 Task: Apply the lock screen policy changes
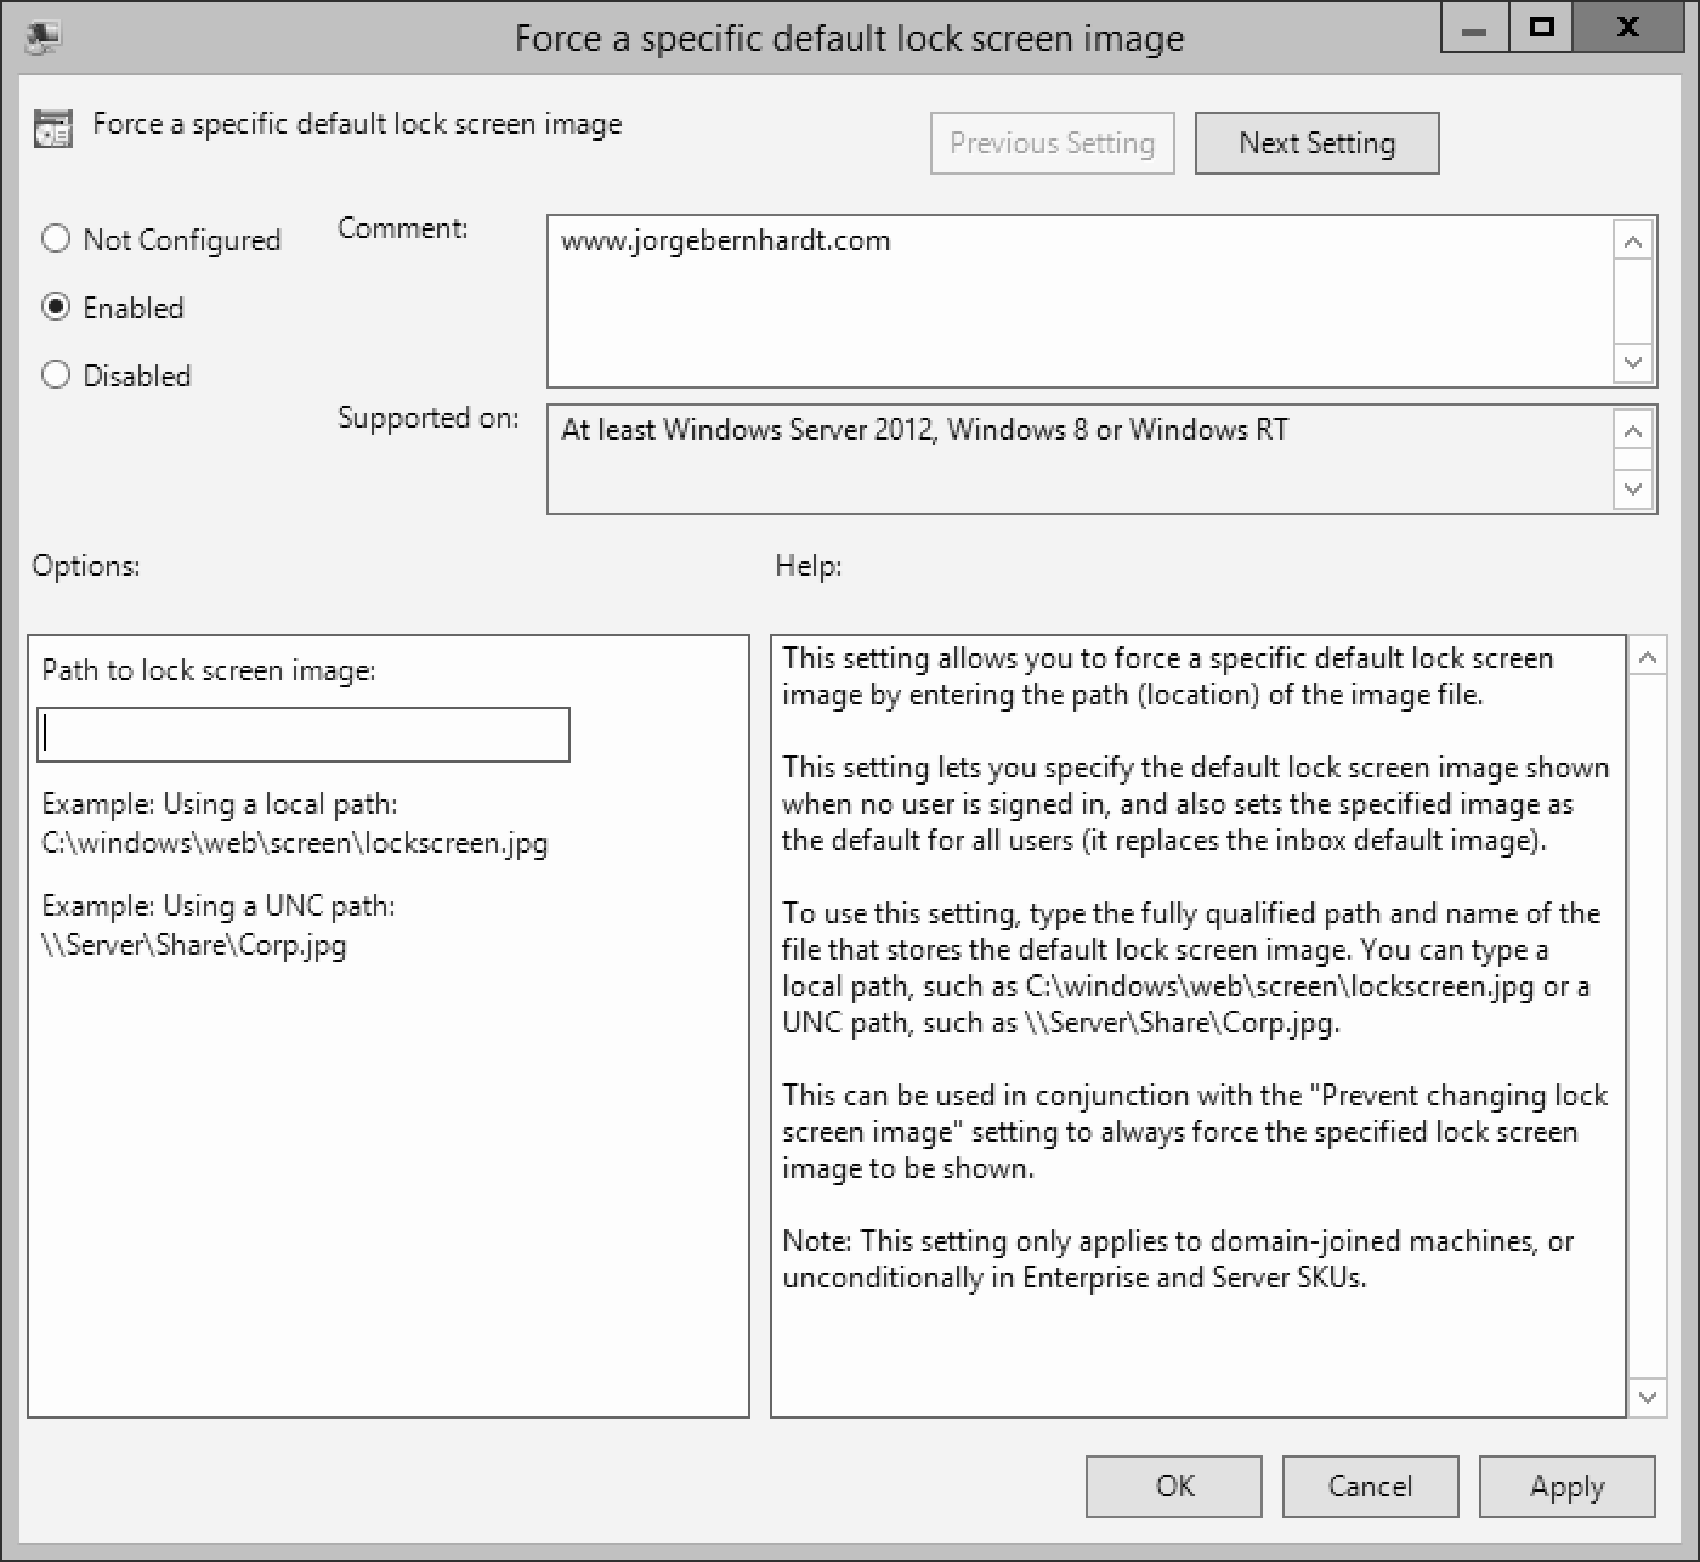[1566, 1487]
